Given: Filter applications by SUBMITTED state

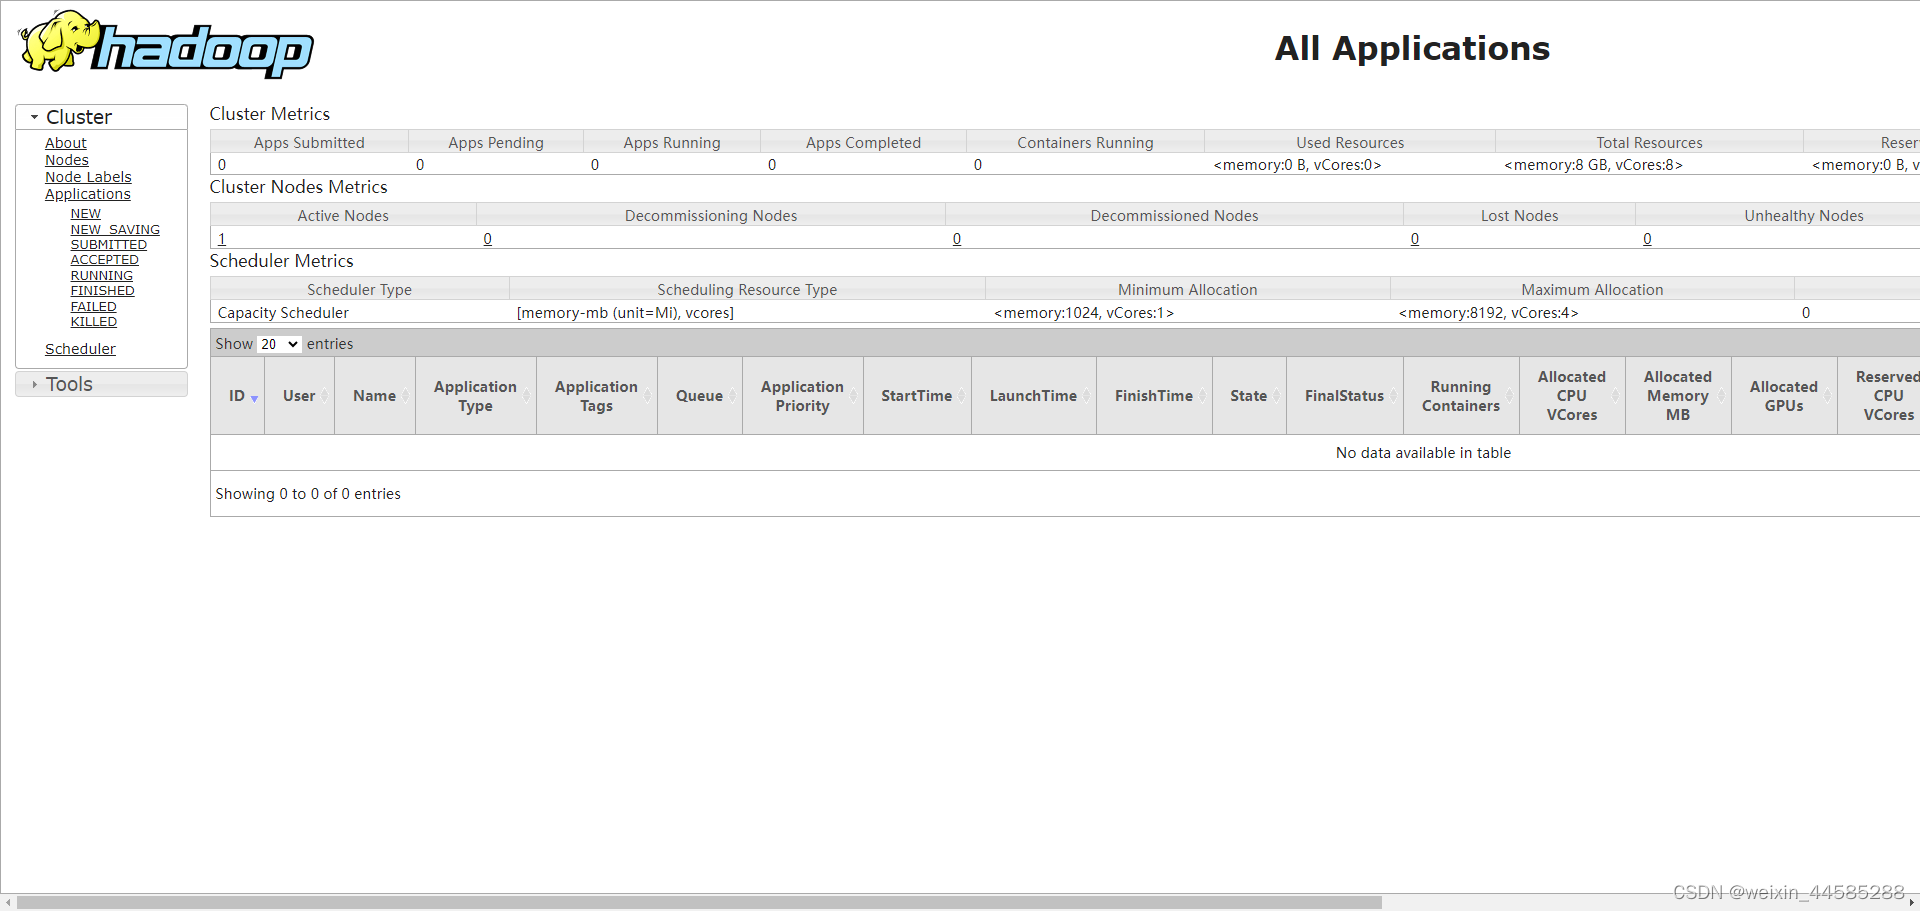Looking at the screenshot, I should pyautogui.click(x=108, y=245).
